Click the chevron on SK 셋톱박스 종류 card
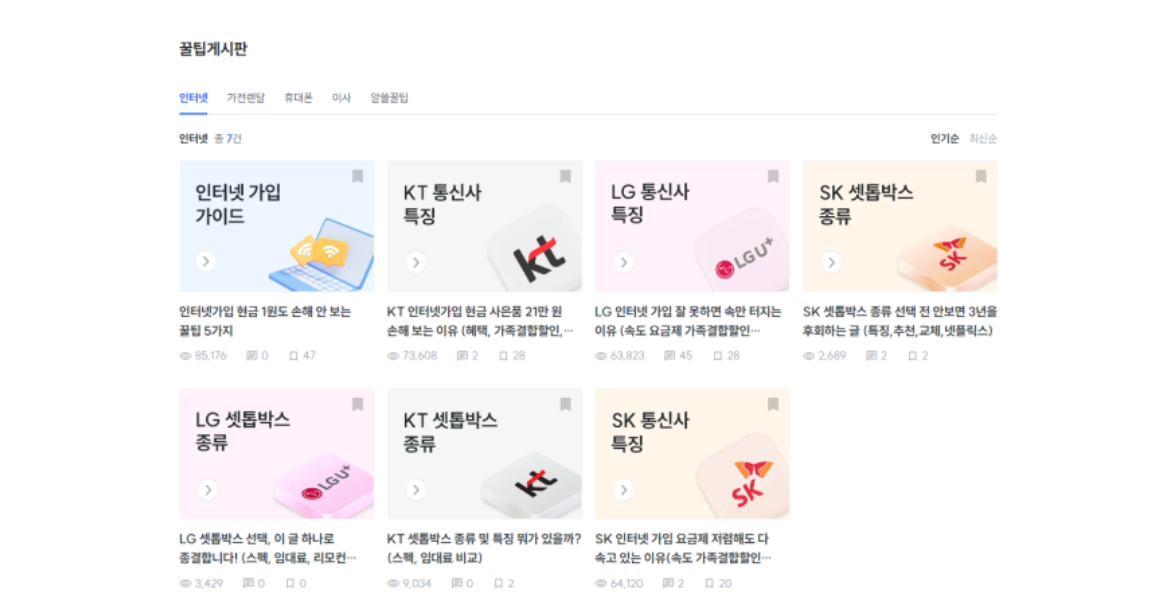This screenshot has width=1150, height=606. [831, 262]
